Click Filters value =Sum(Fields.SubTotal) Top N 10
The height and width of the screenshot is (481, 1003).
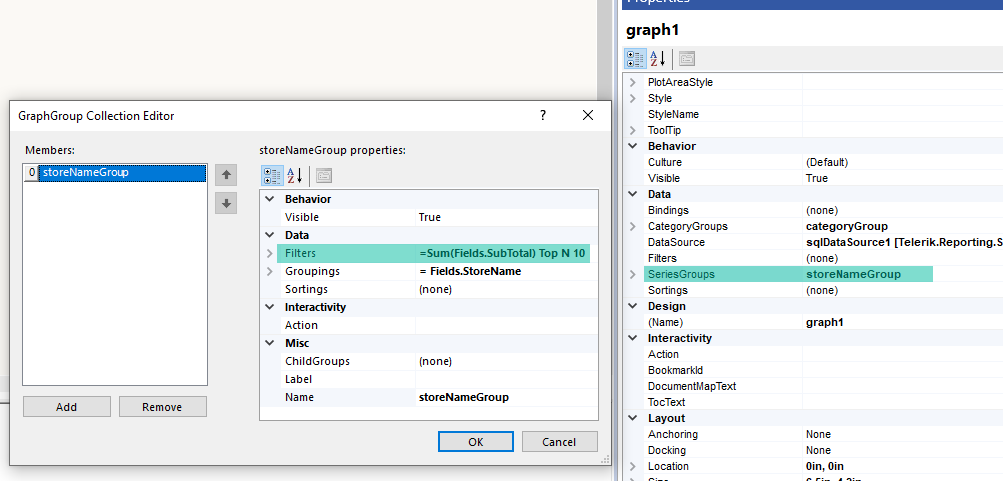pyautogui.click(x=502, y=253)
